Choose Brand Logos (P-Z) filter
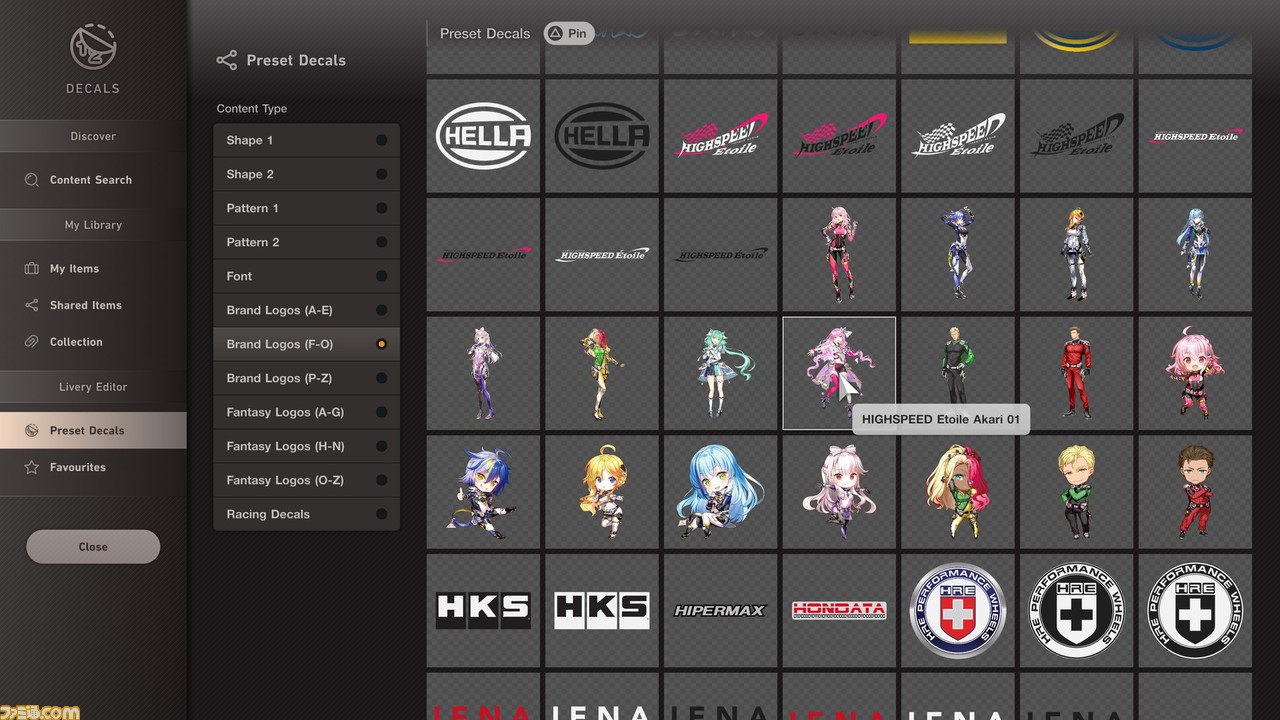The image size is (1280, 720). point(306,379)
